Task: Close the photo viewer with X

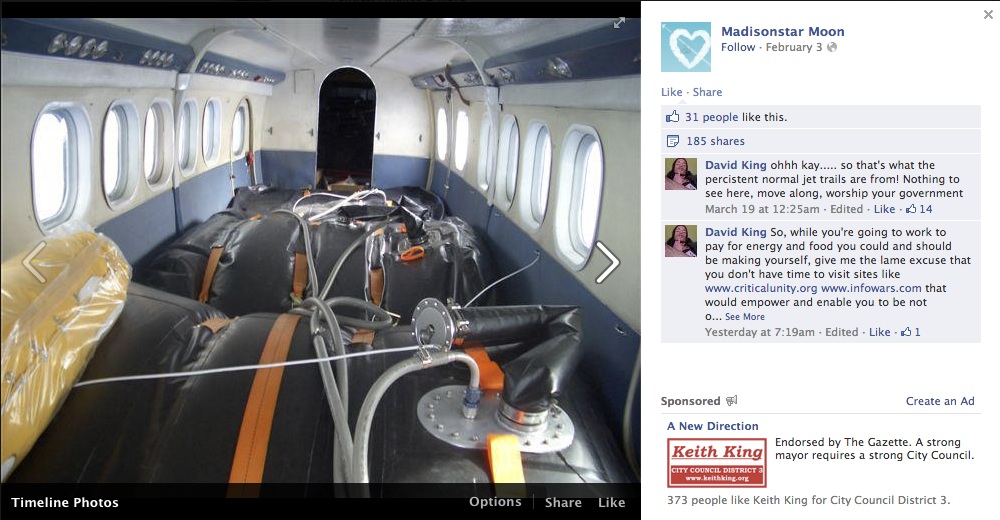Action: point(988,14)
